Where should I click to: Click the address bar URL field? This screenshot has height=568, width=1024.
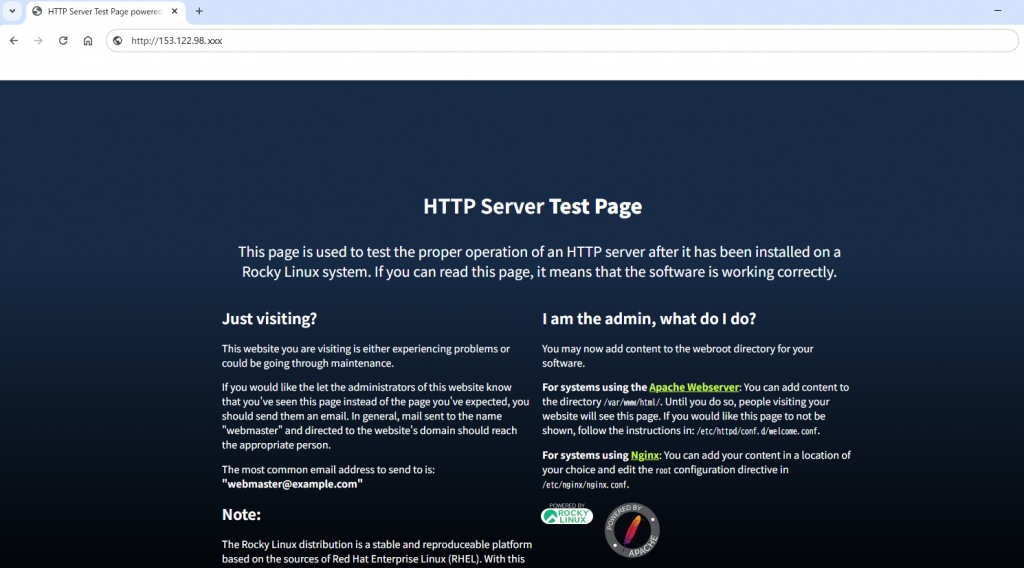tap(562, 40)
